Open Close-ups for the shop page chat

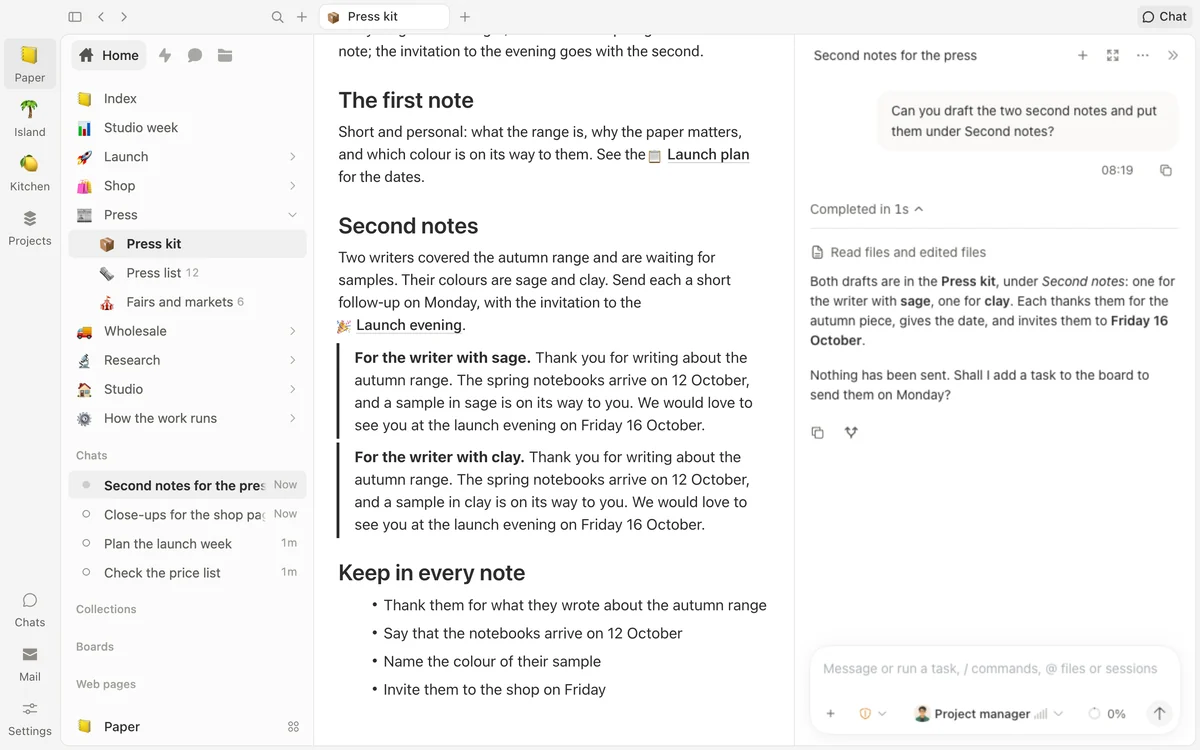[x=187, y=514]
